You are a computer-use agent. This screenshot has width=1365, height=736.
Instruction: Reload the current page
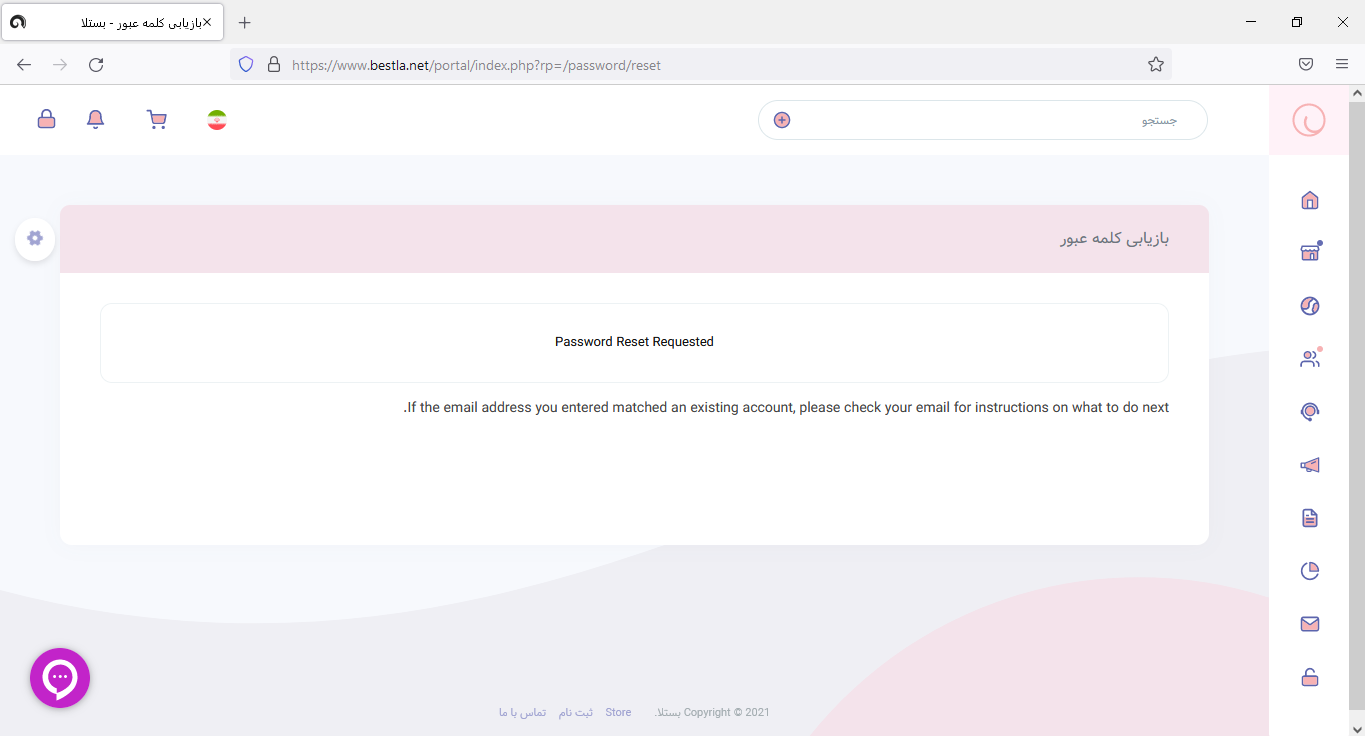(x=96, y=65)
